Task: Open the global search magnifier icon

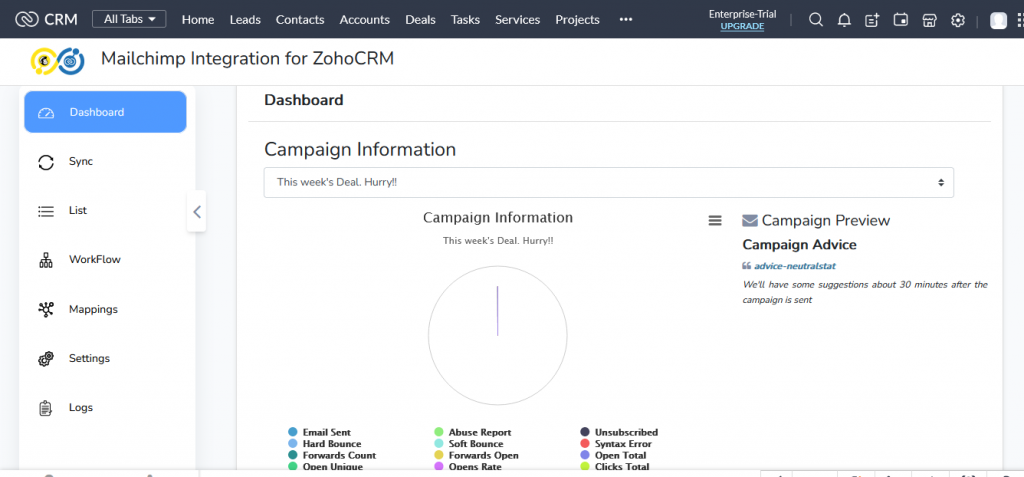Action: tap(816, 20)
